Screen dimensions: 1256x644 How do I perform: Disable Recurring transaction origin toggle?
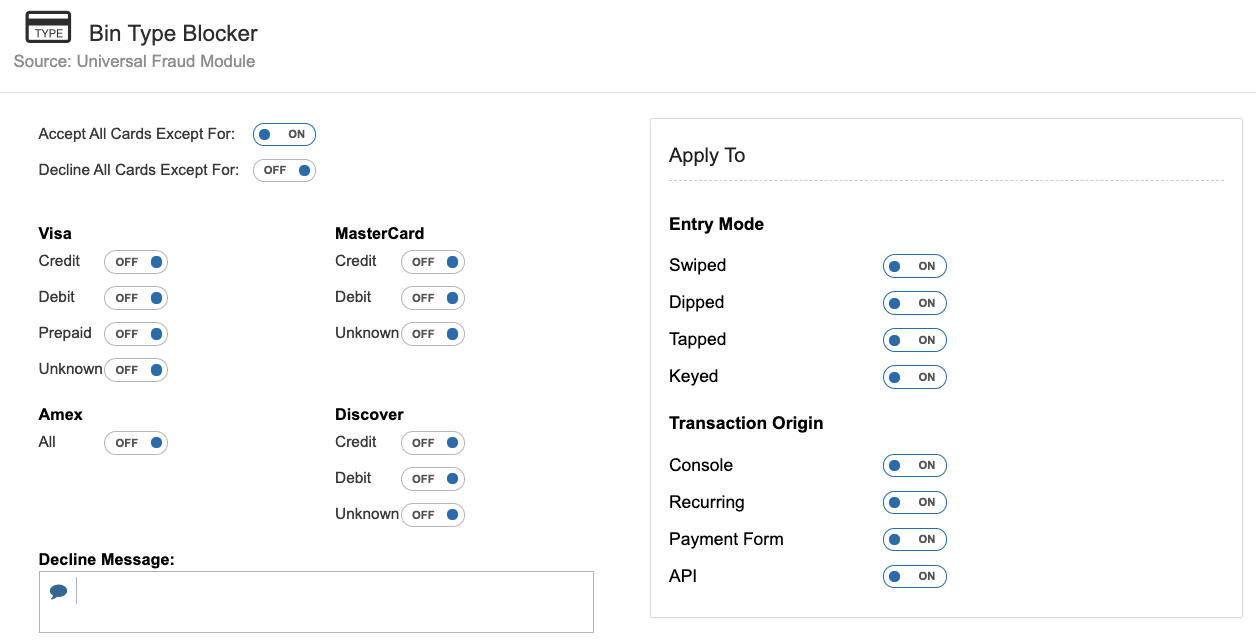[x=914, y=502]
